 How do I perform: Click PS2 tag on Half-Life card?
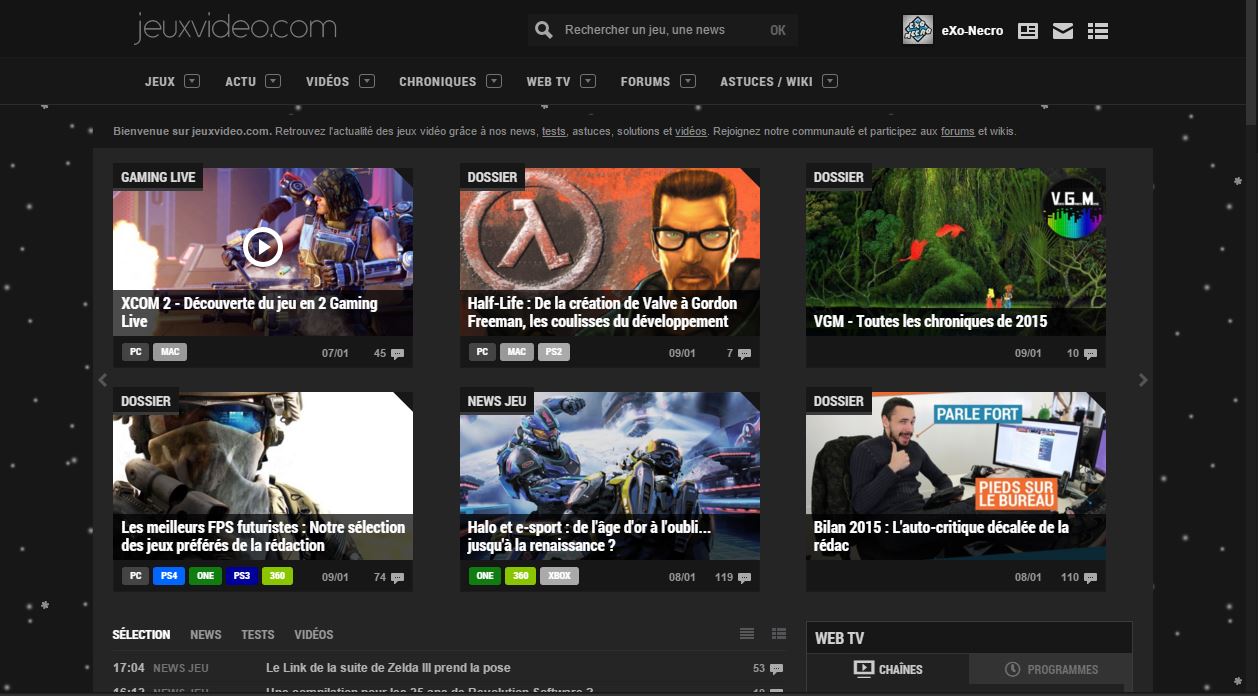[552, 352]
